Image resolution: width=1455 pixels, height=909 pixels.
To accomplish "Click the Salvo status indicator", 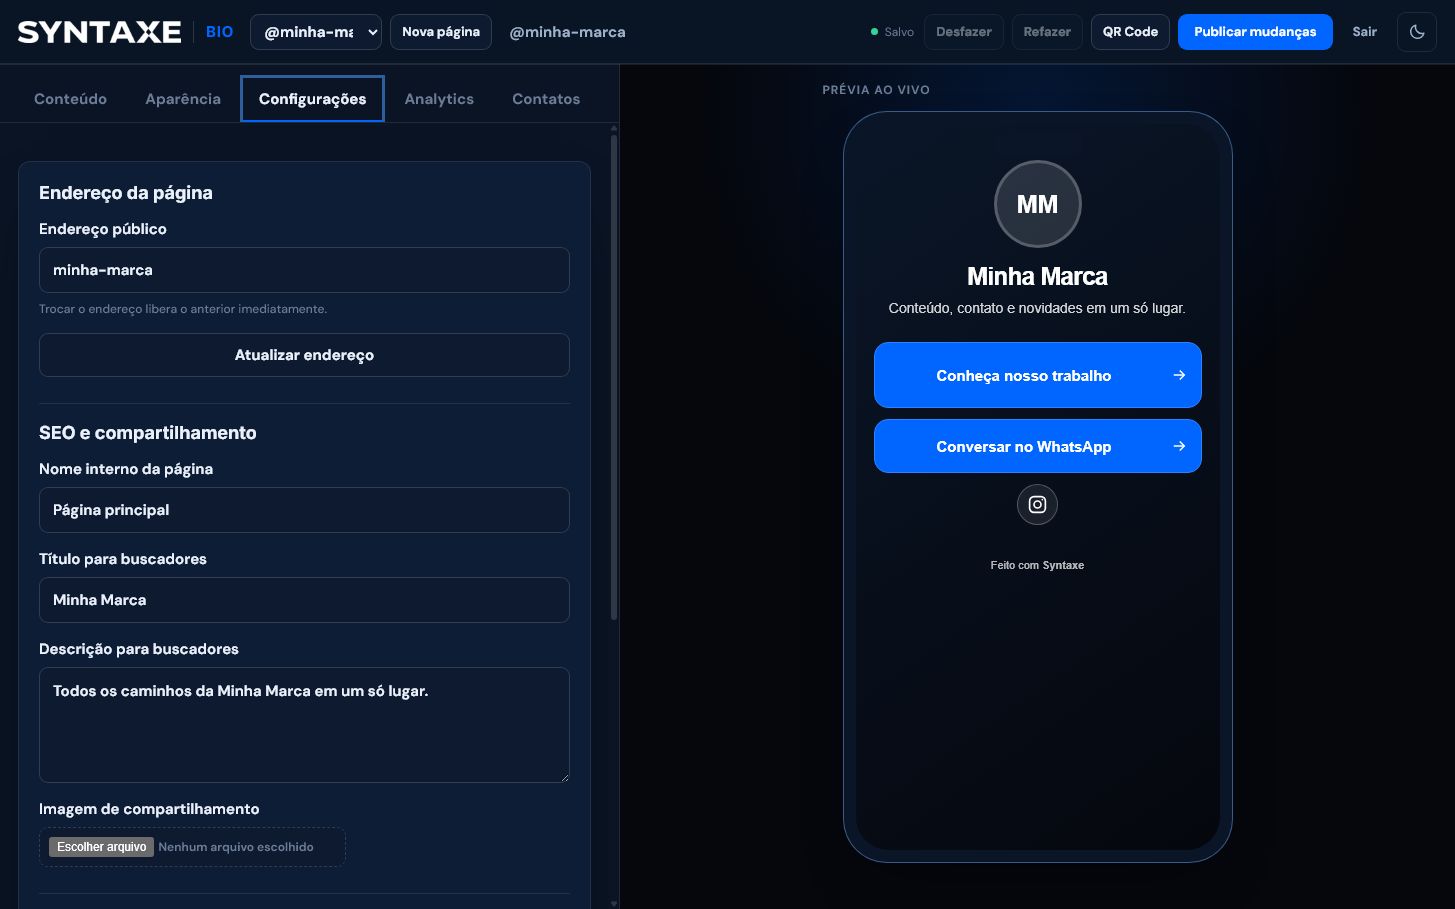I will click(892, 32).
